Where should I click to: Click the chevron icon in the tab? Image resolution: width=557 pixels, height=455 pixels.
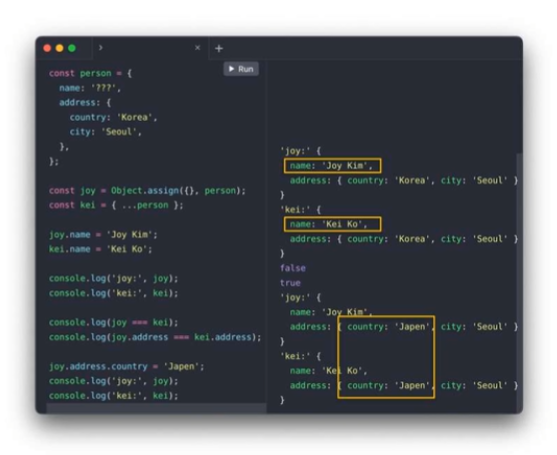(101, 48)
